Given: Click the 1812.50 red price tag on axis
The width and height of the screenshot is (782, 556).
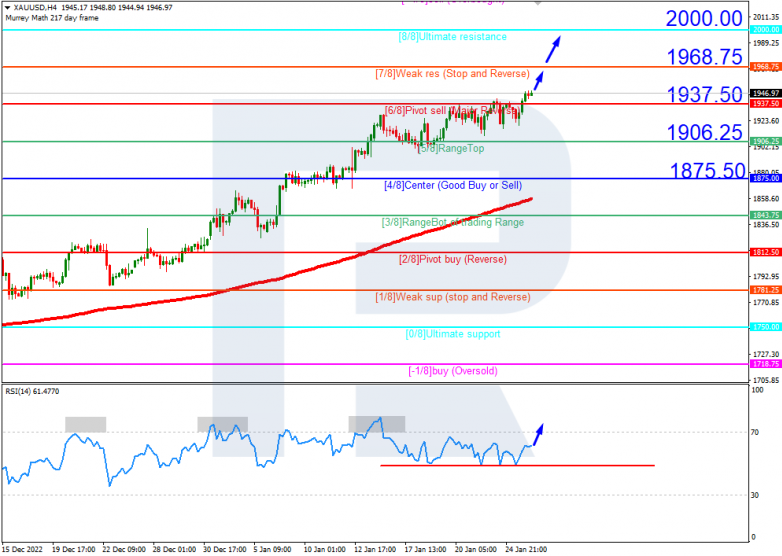Looking at the screenshot, I should tap(766, 253).
